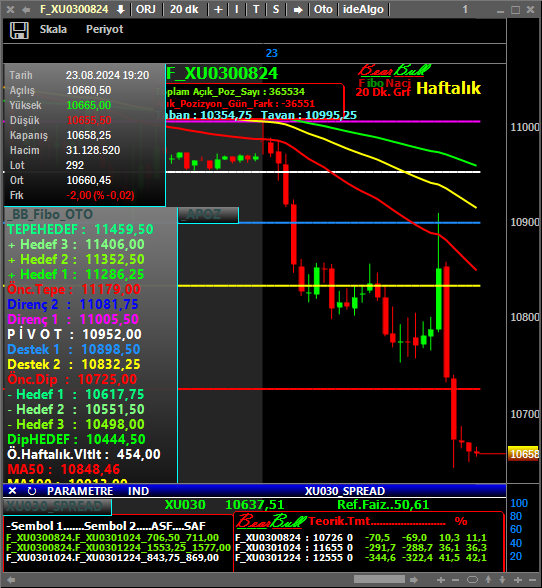This screenshot has height=588, width=542.
Task: Click the refresh icon beside PARAMETRE
Action: click(32, 491)
